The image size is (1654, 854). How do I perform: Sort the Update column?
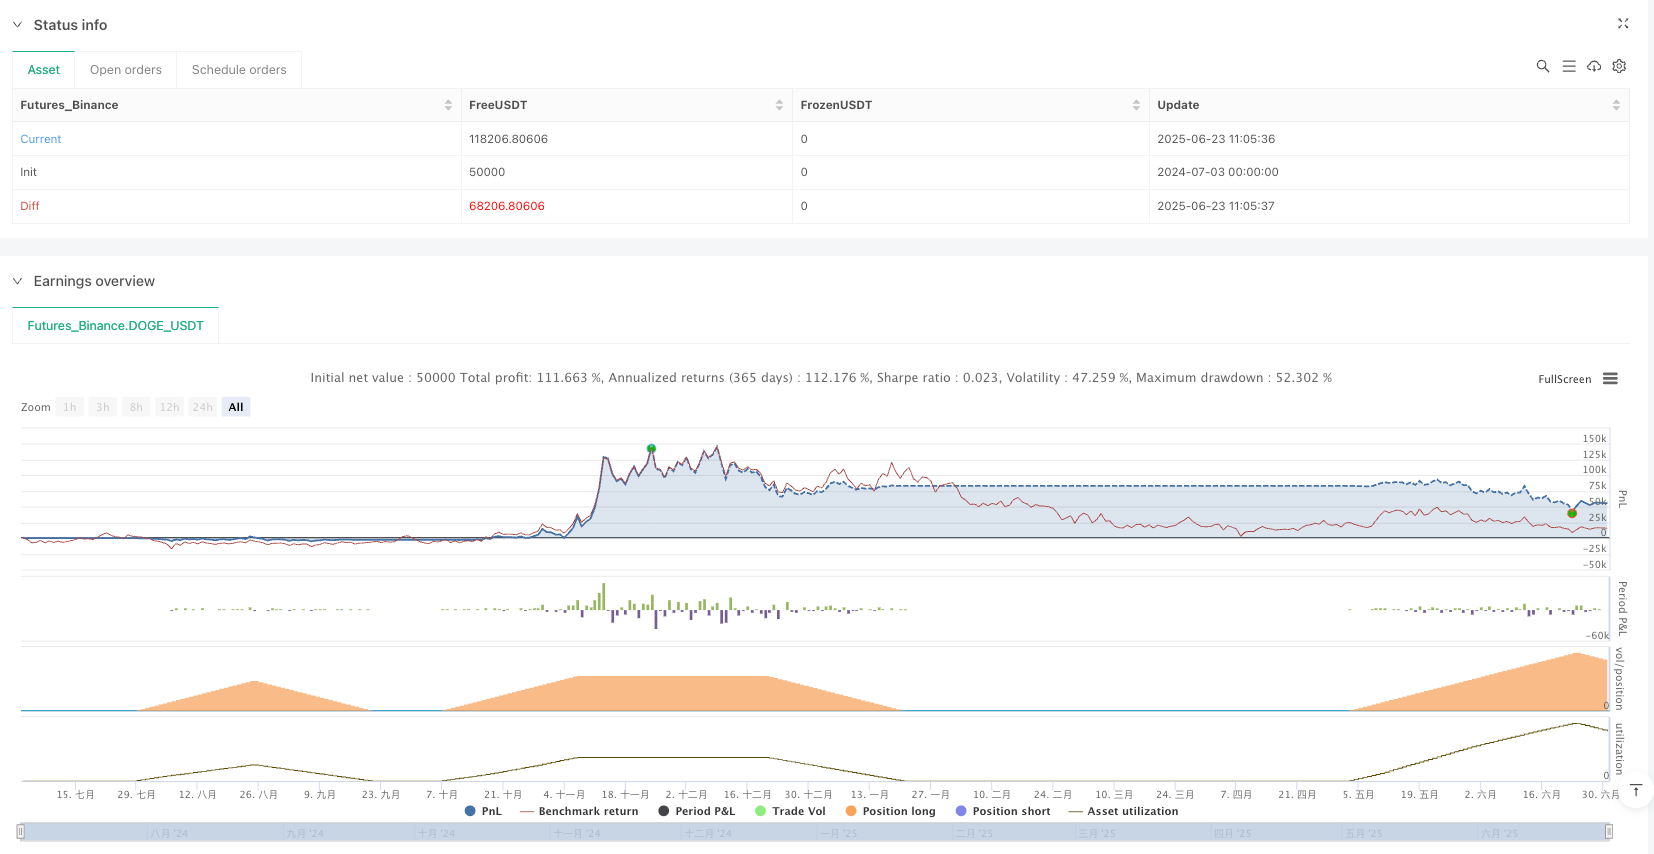1616,105
